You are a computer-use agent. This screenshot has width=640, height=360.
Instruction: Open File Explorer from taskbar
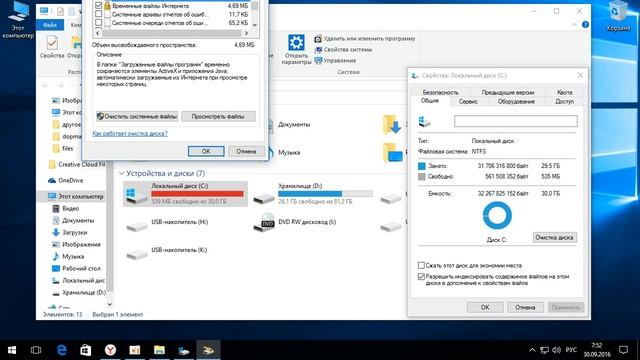pyautogui.click(x=159, y=350)
